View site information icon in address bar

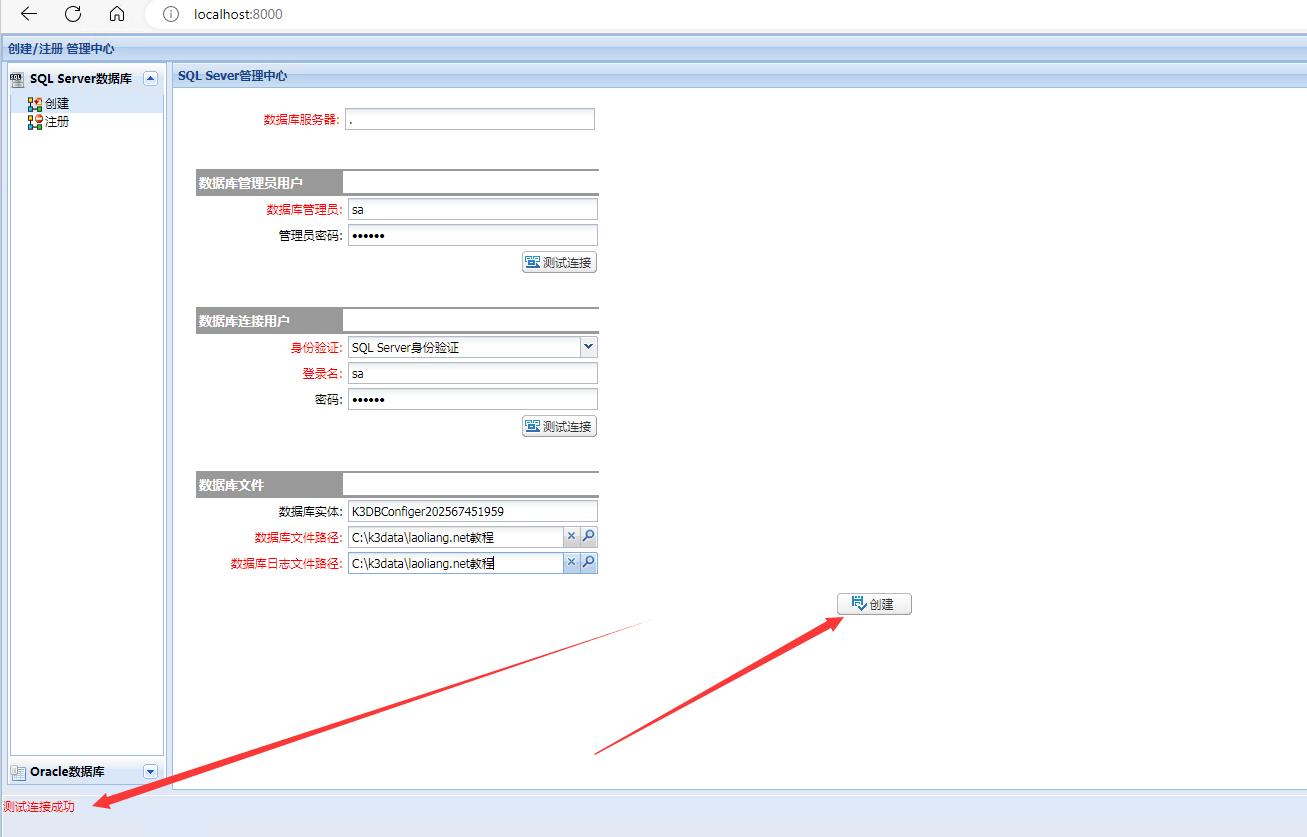click(171, 14)
